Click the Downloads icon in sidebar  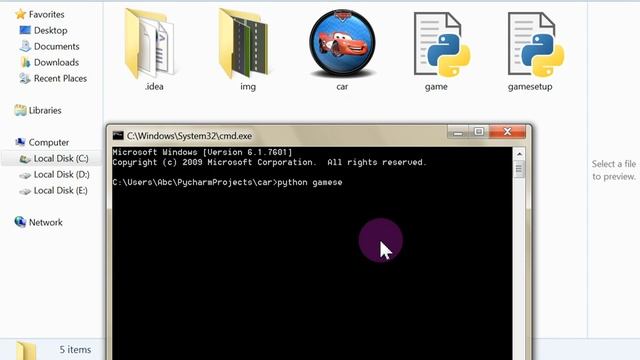click(25, 62)
